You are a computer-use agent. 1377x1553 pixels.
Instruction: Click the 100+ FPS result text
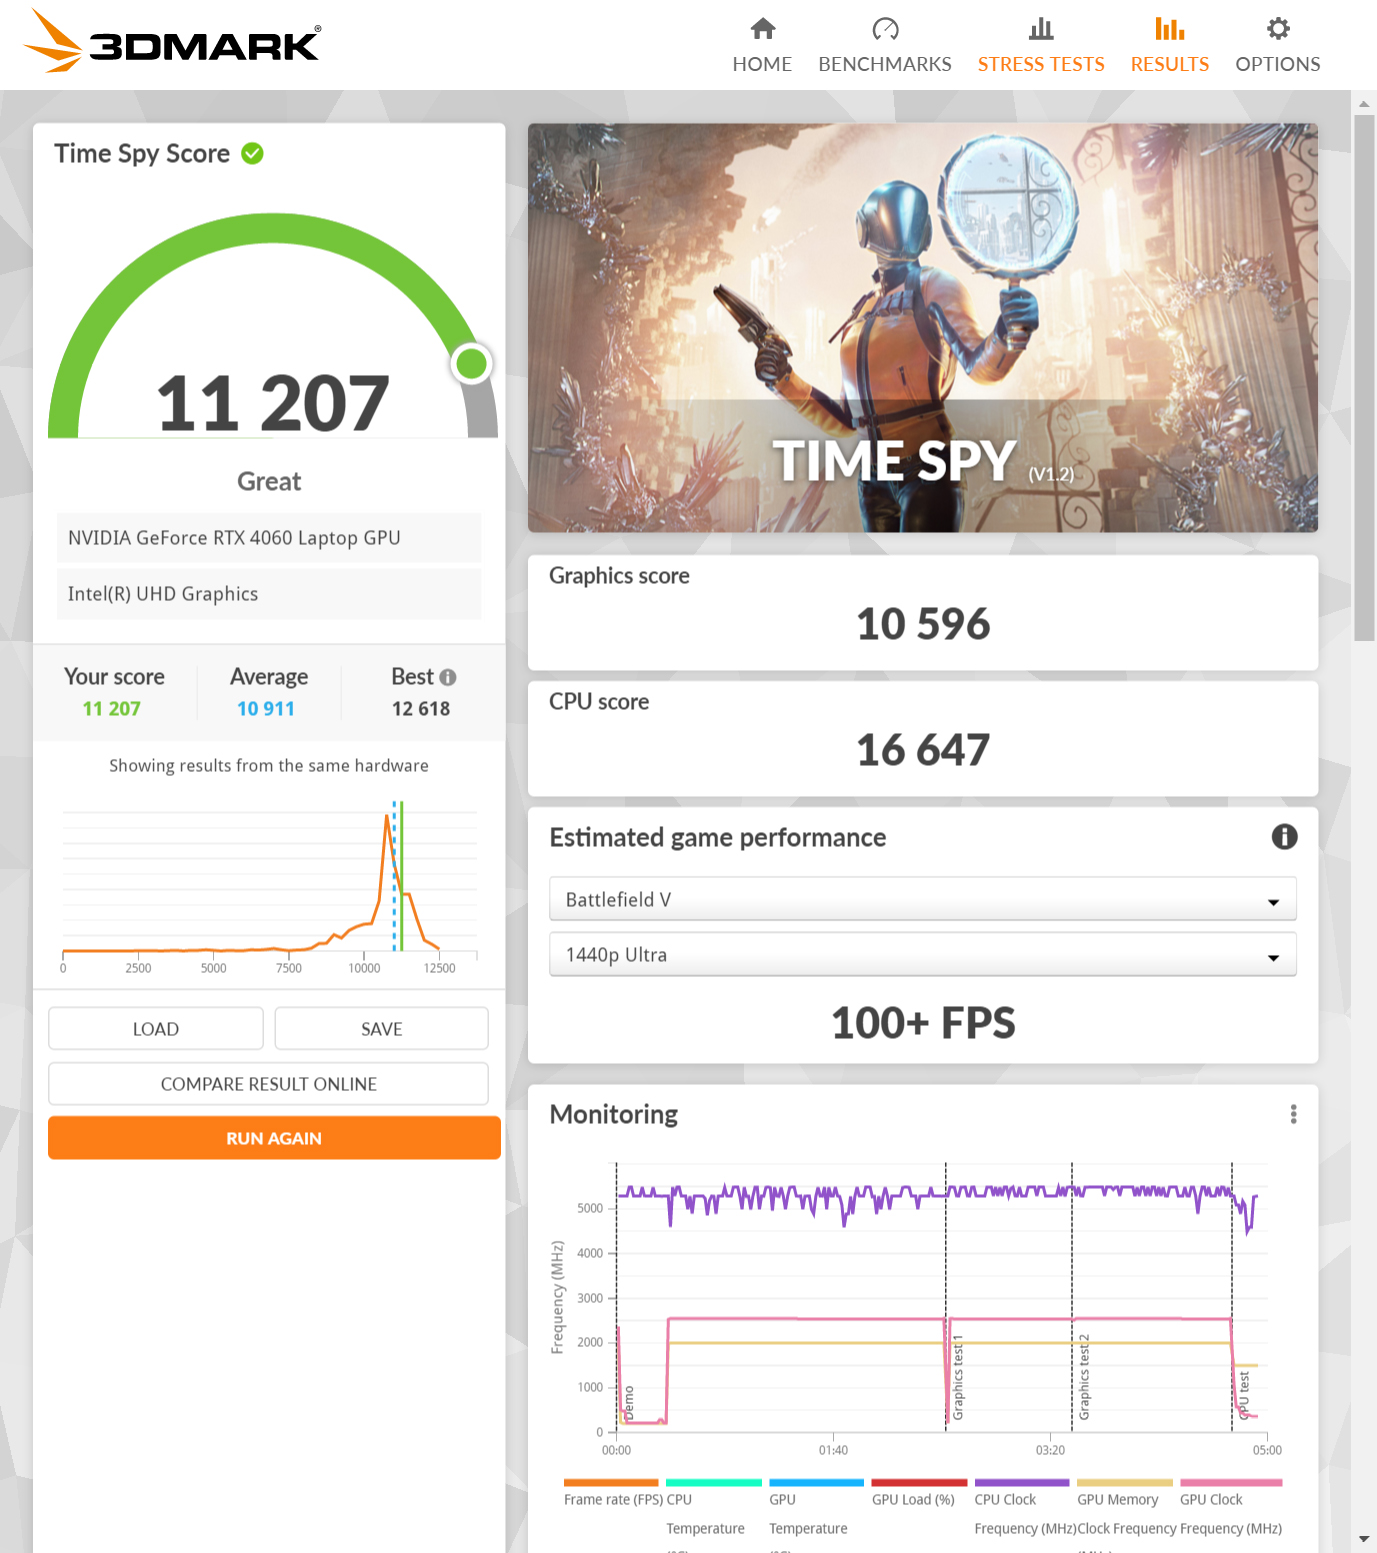(x=923, y=1023)
